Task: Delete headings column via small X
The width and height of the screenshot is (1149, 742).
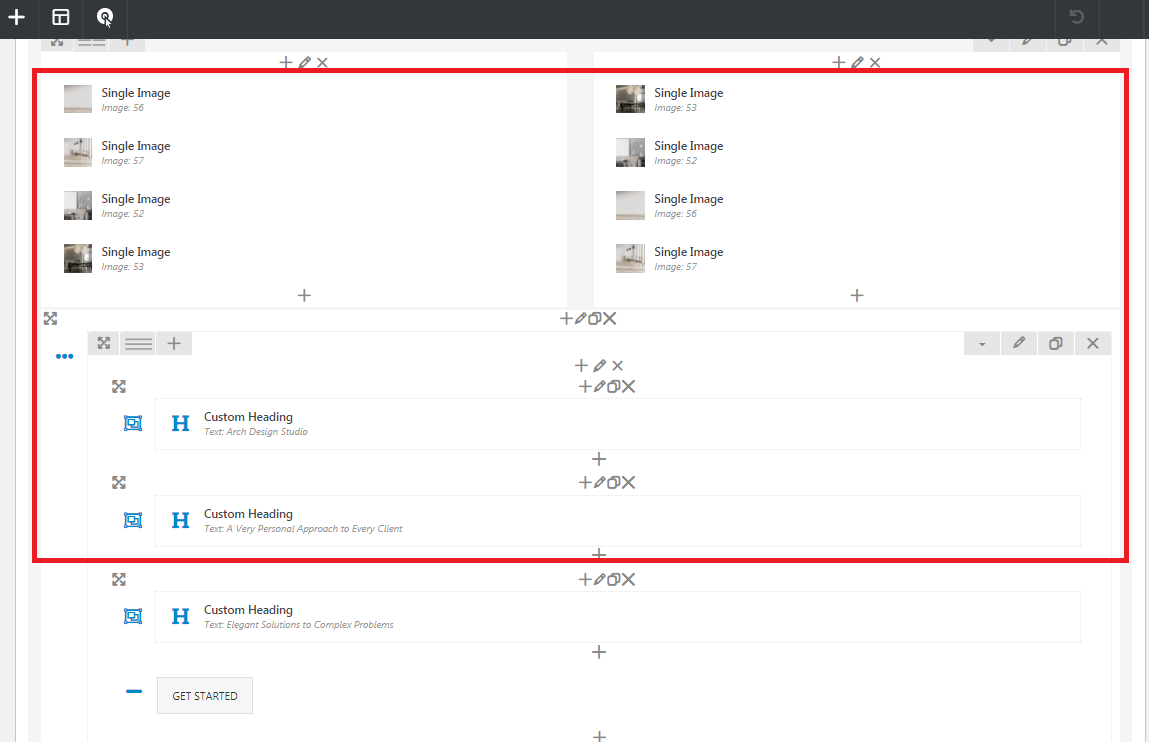Action: click(x=617, y=366)
